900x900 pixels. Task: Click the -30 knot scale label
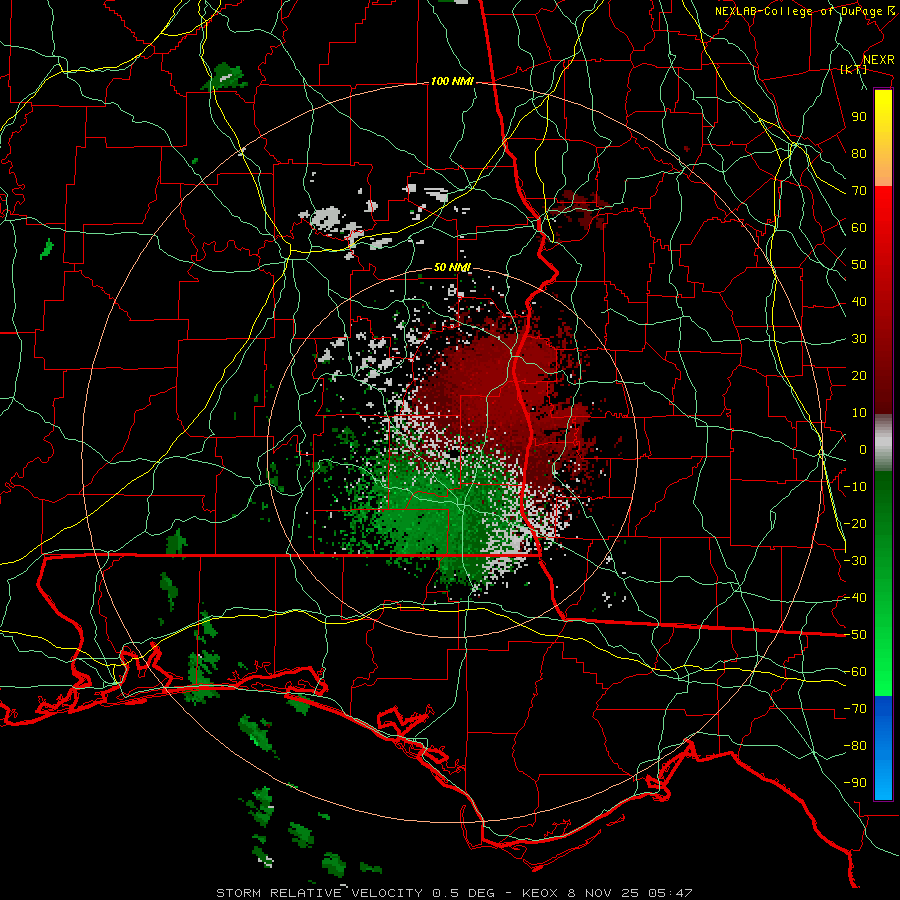point(855,561)
